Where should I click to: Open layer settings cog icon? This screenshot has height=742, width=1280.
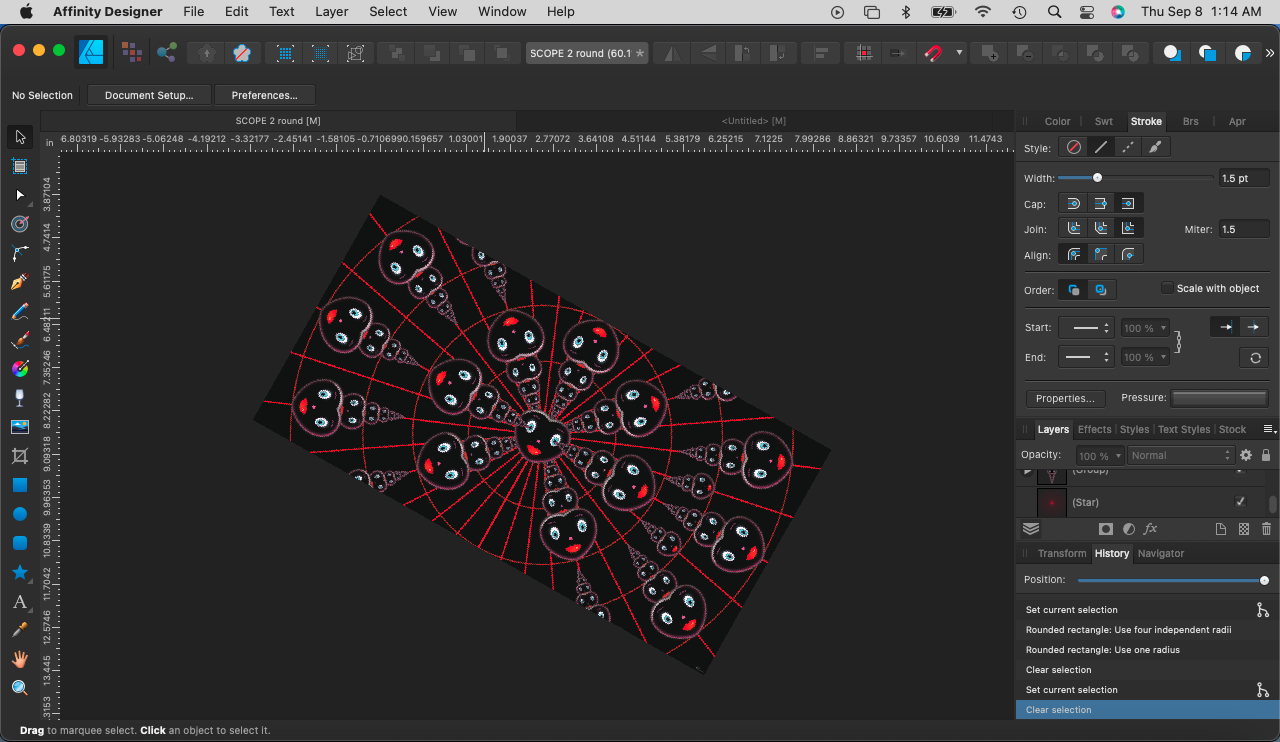click(x=1246, y=455)
